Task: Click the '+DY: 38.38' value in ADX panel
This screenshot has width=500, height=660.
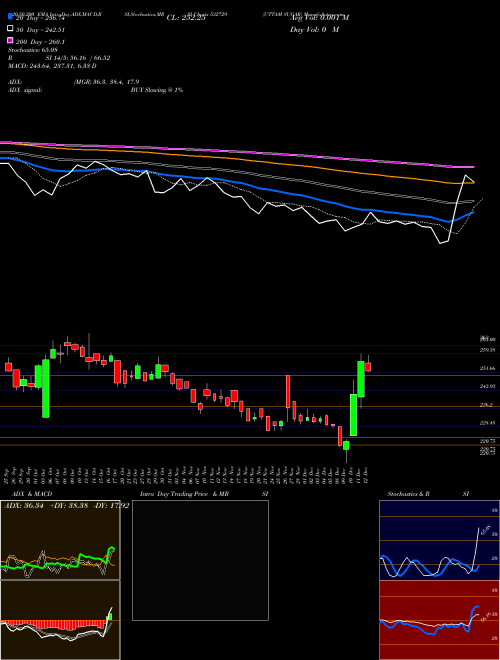Action: tap(67, 505)
